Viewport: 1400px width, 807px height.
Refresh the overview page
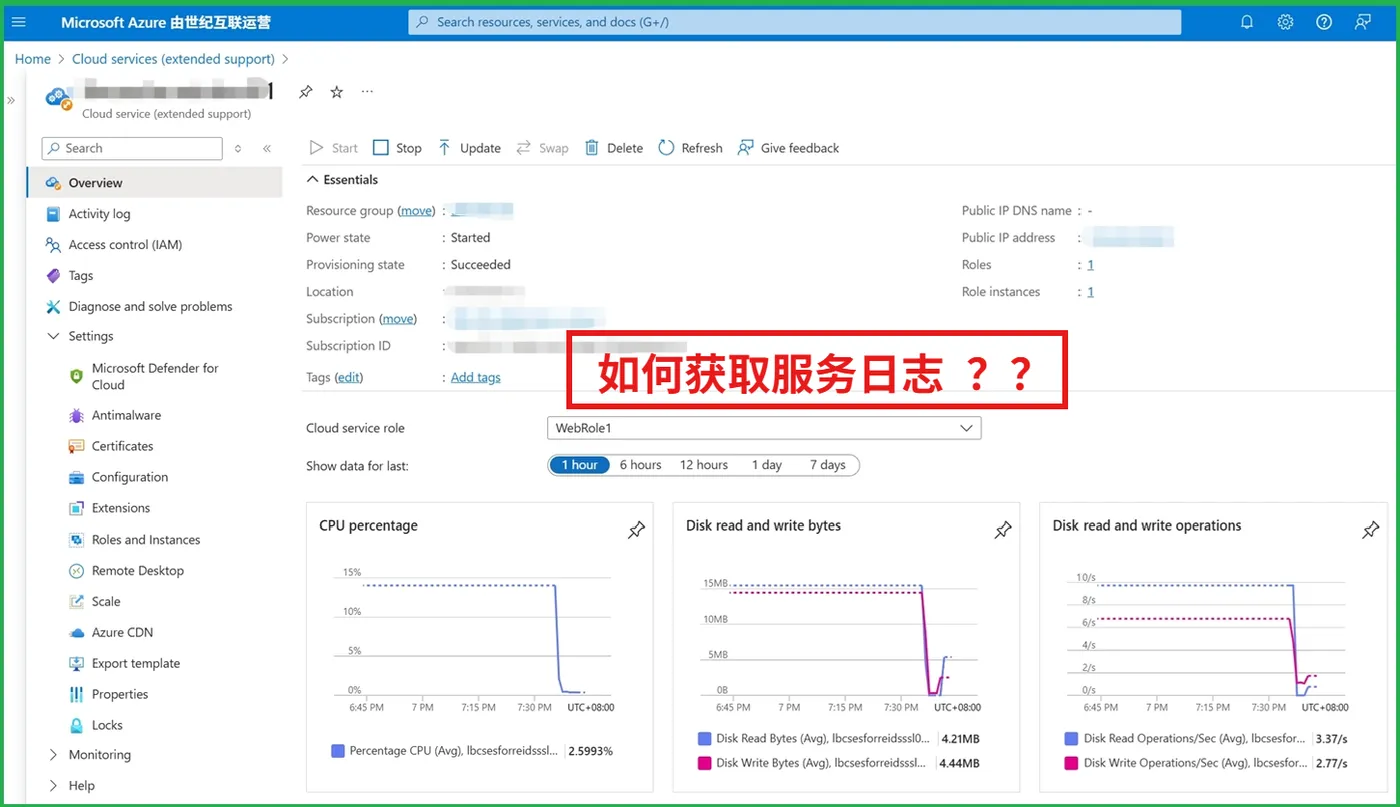point(690,148)
